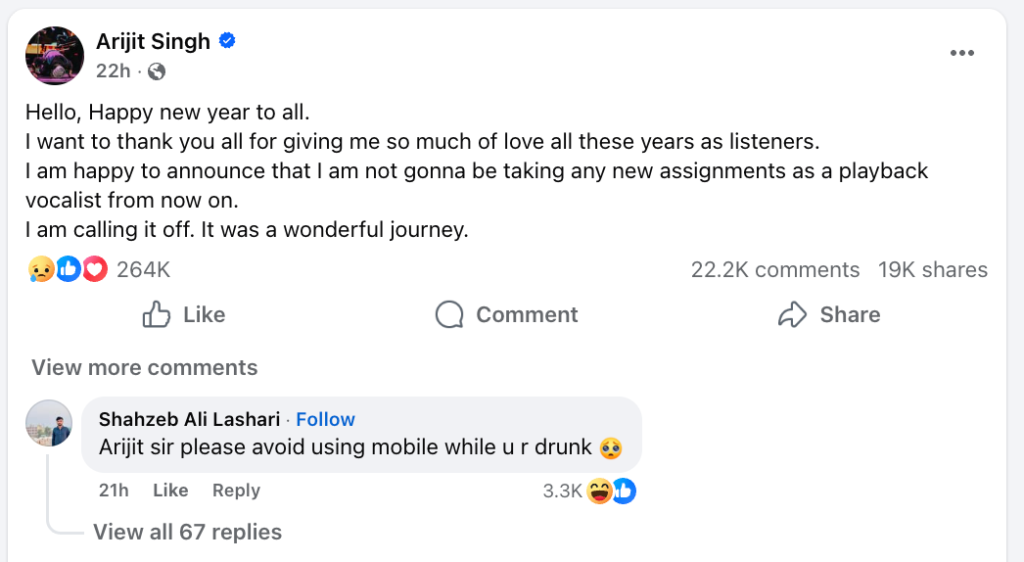Open the post's three-dot options menu
The height and width of the screenshot is (562, 1024).
961,53
